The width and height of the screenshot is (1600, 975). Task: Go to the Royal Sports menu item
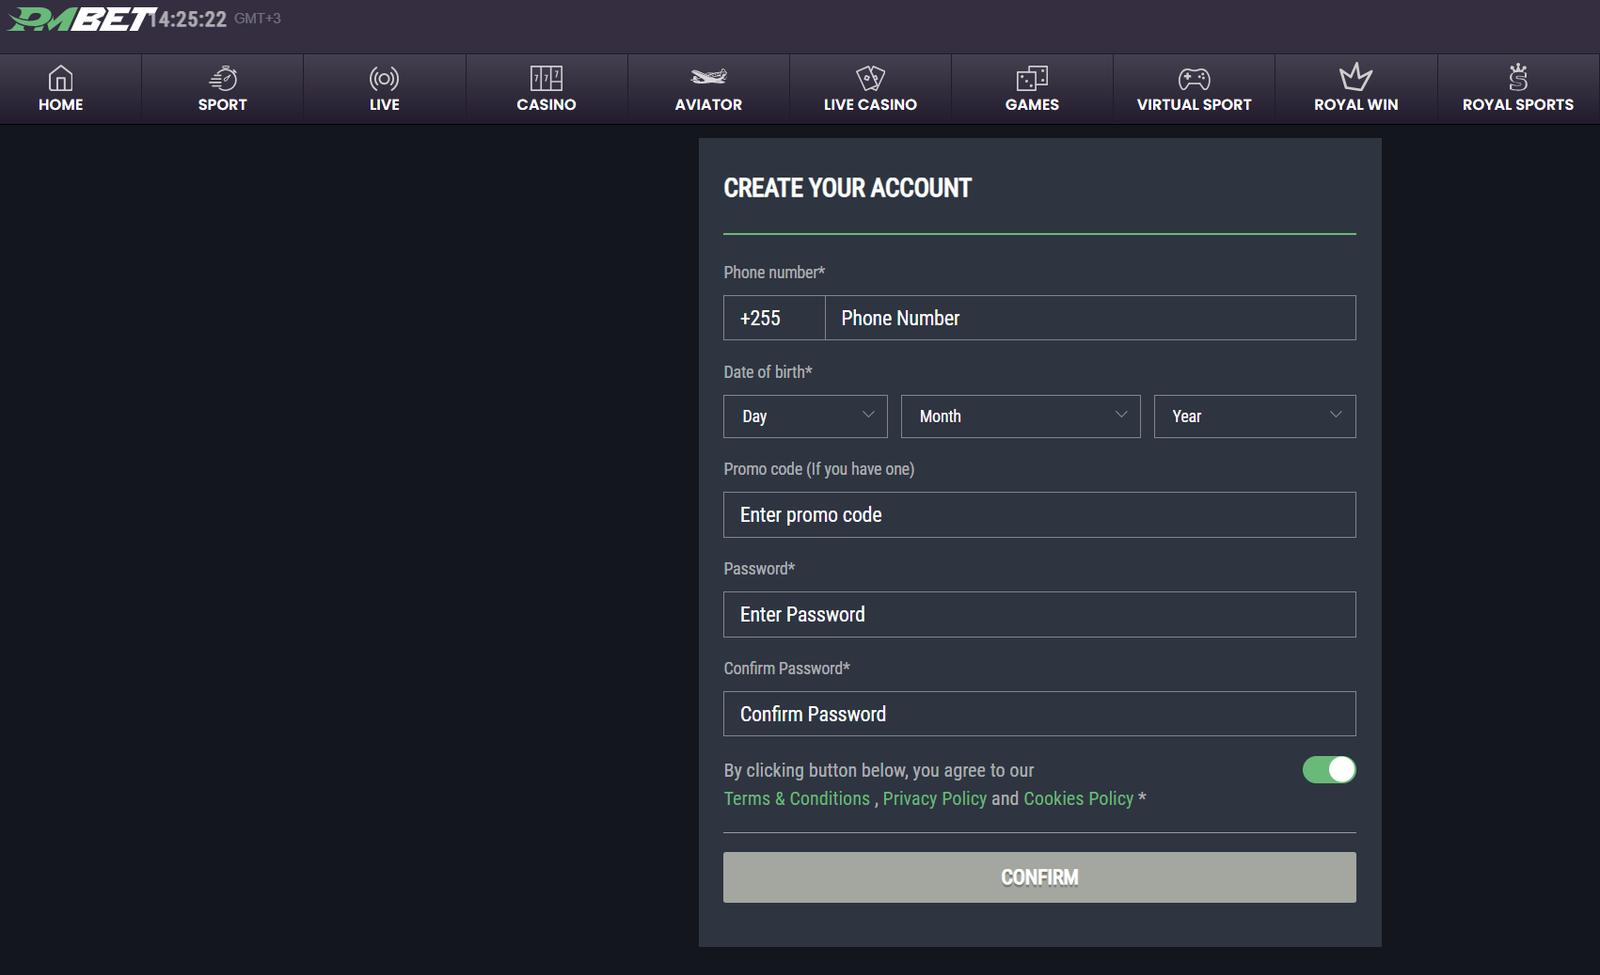pyautogui.click(x=1517, y=89)
